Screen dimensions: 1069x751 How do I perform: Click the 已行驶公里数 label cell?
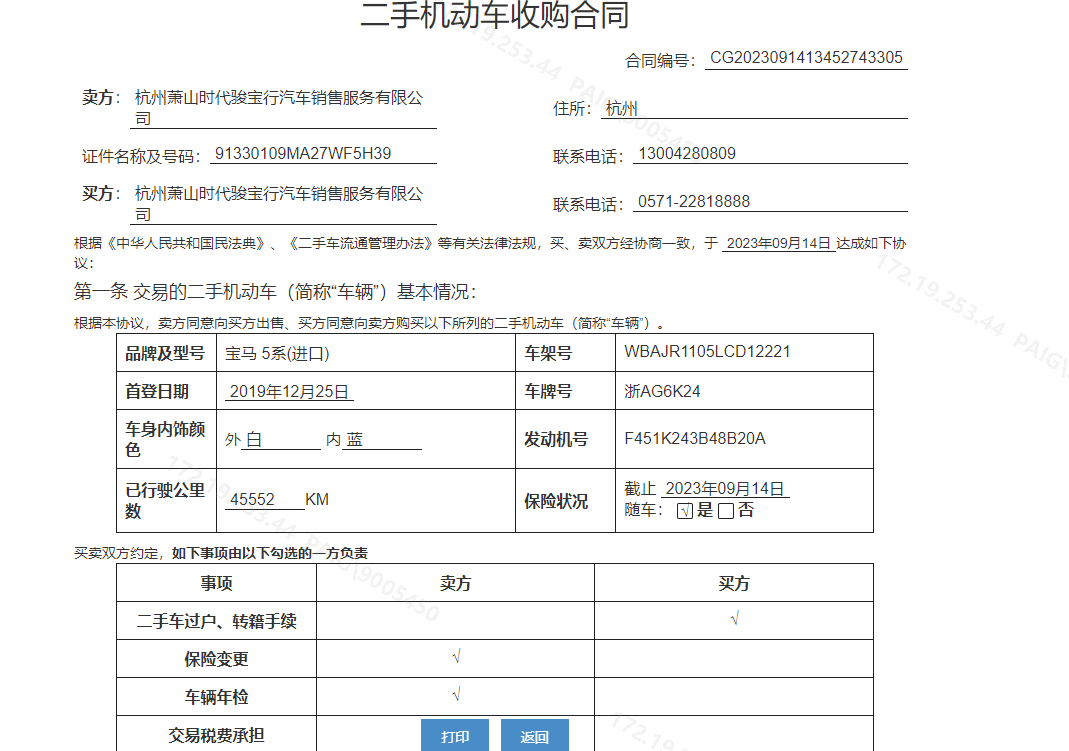pyautogui.click(x=165, y=501)
